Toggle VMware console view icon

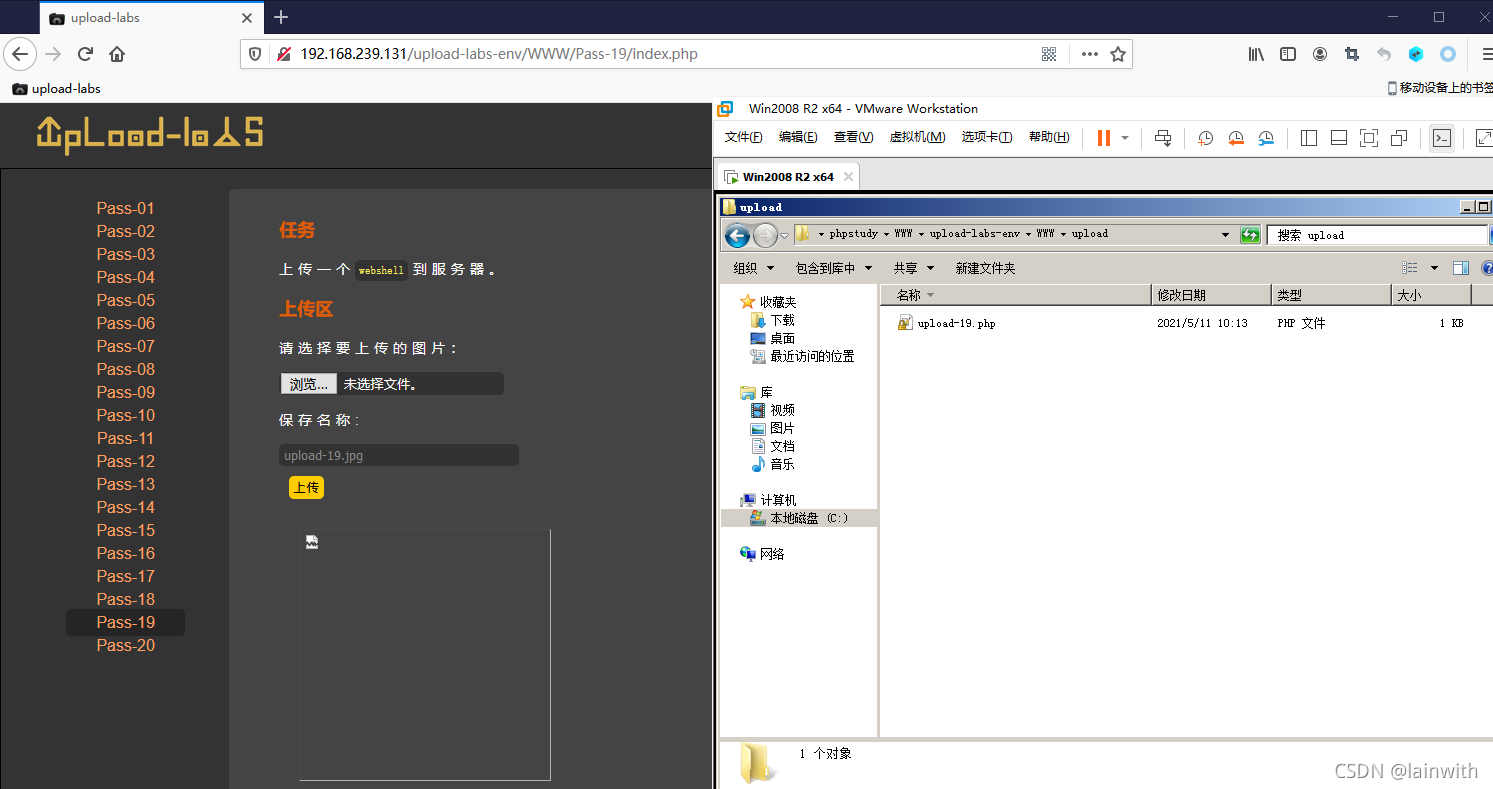tap(1441, 138)
